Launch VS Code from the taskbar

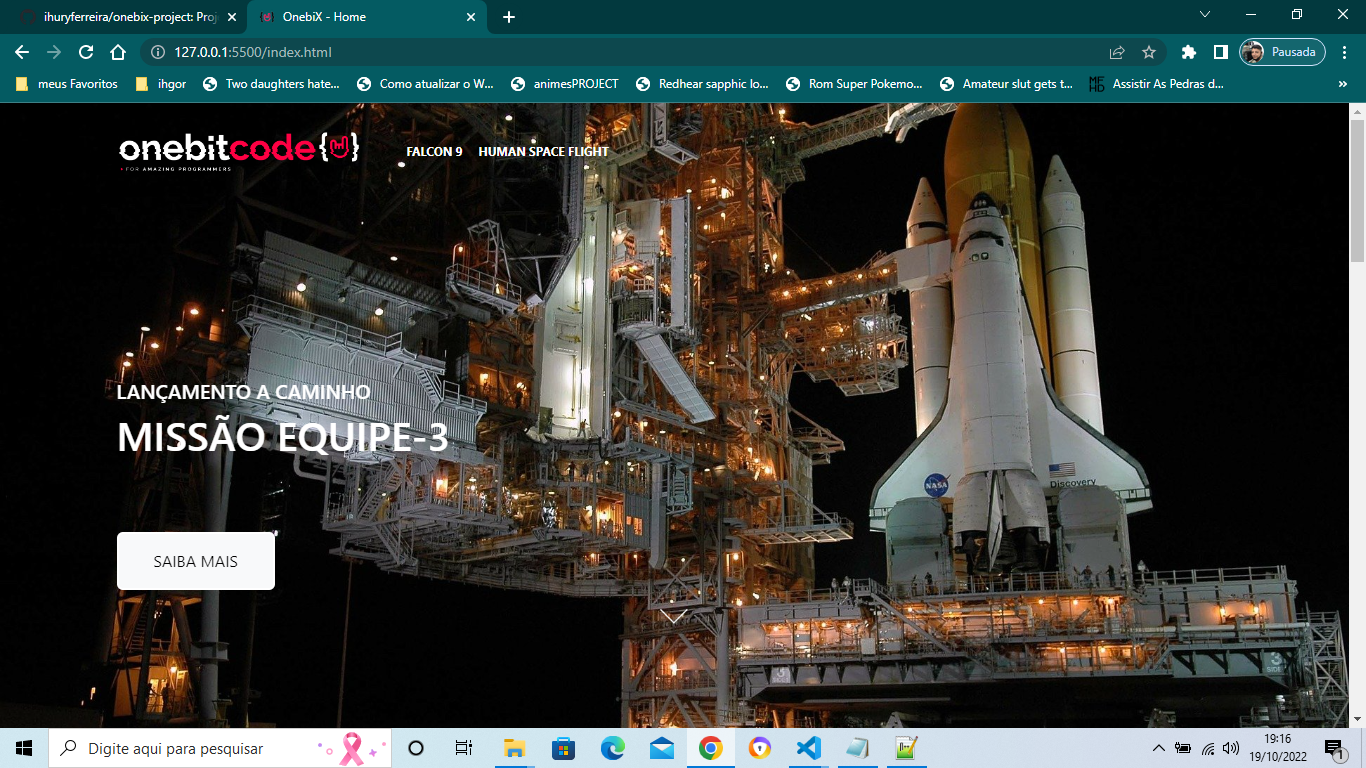[807, 748]
